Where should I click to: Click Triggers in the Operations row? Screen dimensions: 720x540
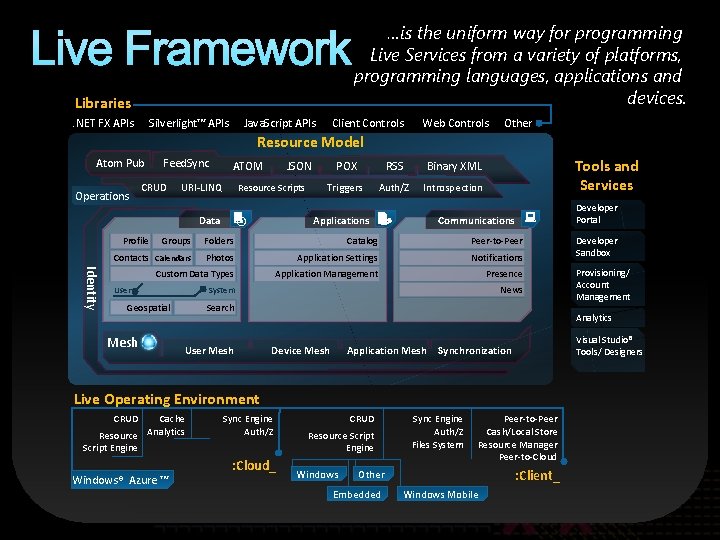point(344,188)
